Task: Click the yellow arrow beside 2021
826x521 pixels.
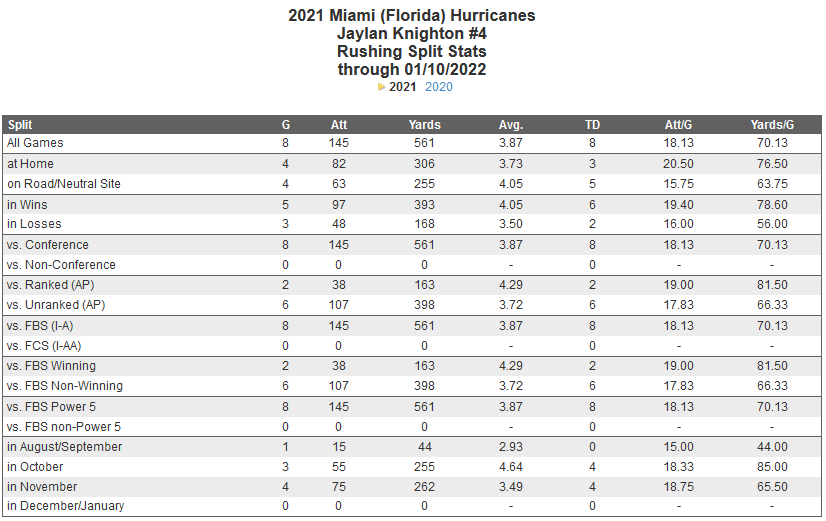Action: pos(381,87)
